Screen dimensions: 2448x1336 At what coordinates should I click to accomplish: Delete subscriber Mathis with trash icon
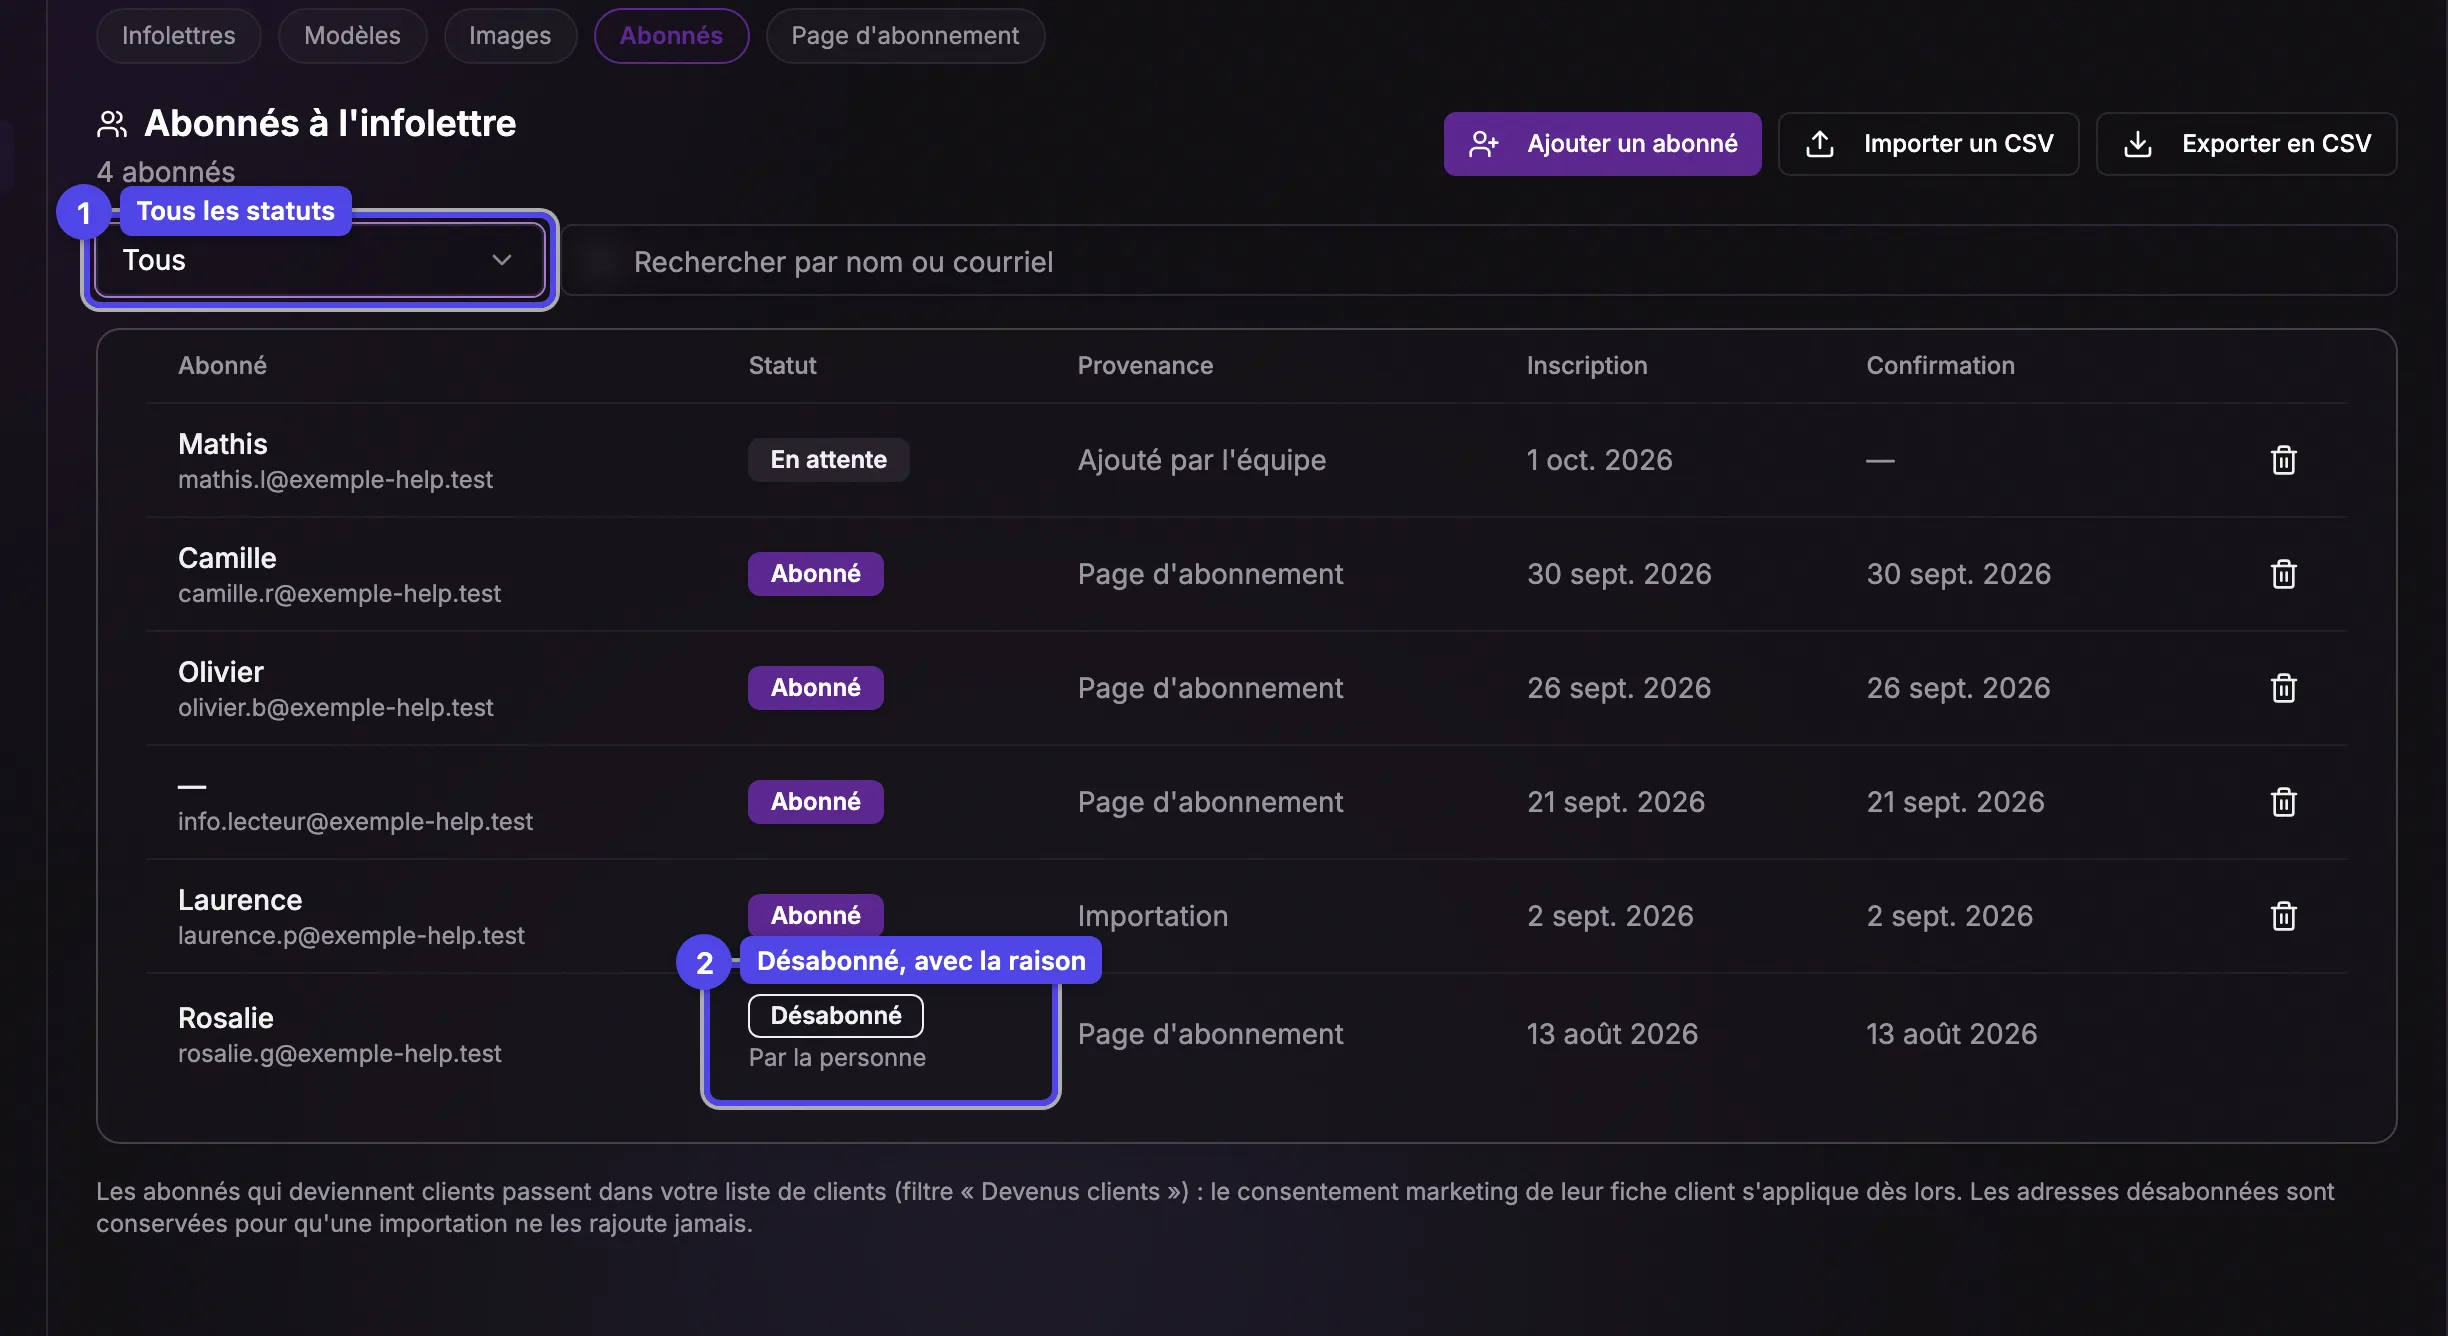click(2283, 460)
